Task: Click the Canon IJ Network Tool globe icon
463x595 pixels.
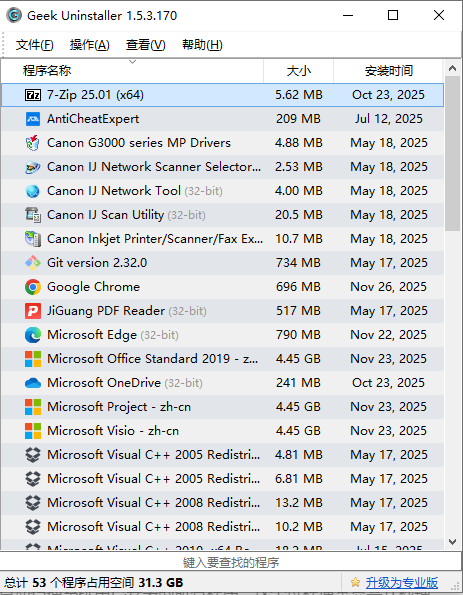Action: click(33, 191)
